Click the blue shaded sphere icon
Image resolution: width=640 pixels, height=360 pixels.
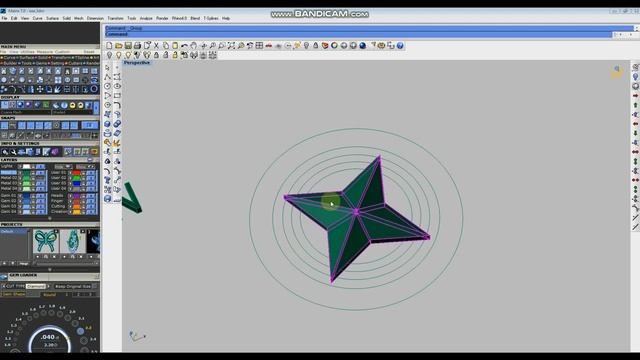(362, 46)
